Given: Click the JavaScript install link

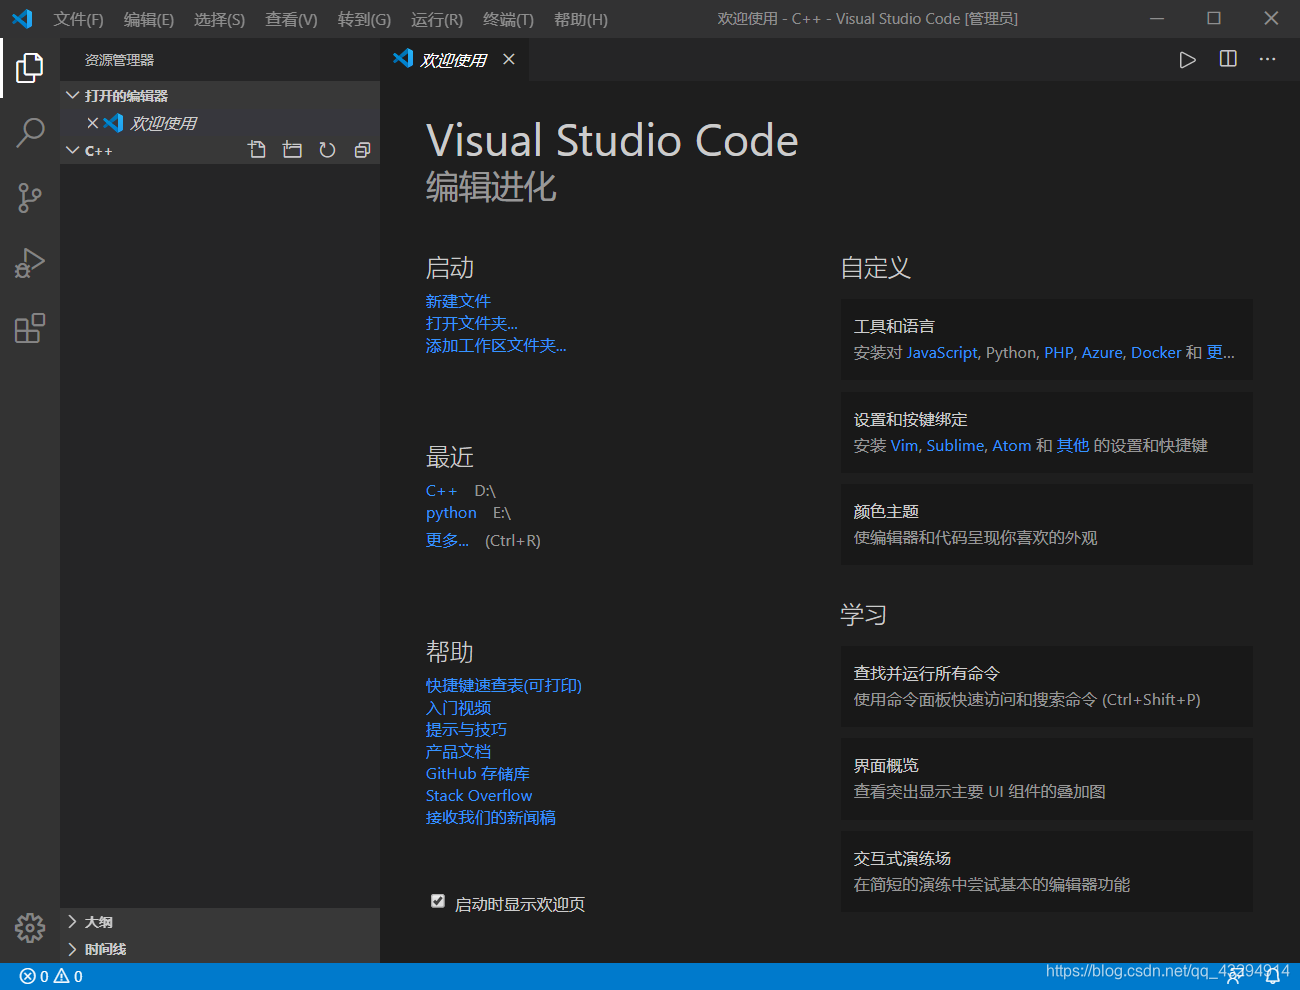Looking at the screenshot, I should pos(942,353).
